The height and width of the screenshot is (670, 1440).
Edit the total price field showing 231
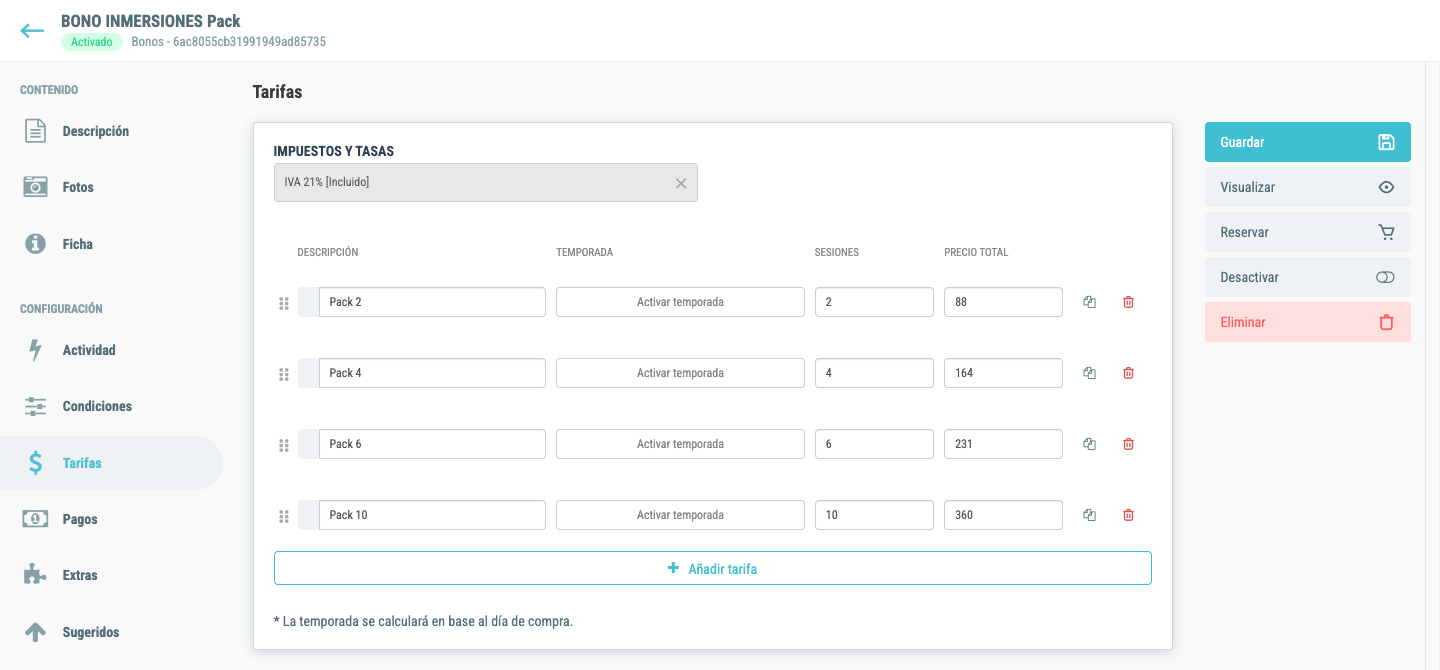pyautogui.click(x=1003, y=444)
